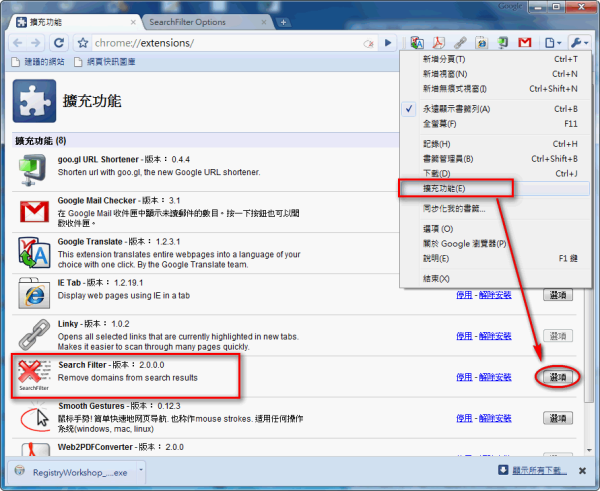The width and height of the screenshot is (600, 491).
Task: Expand RegistryWorkshop download options arrow
Action: 141,470
